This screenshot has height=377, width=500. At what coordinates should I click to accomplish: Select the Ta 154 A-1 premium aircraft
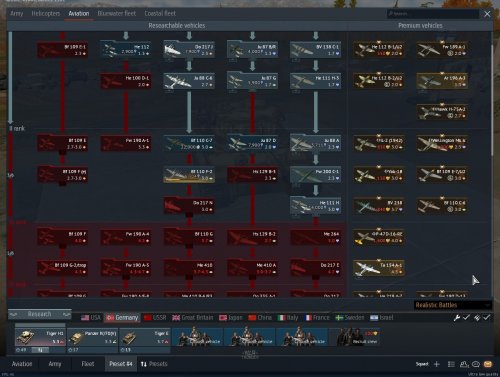379,268
